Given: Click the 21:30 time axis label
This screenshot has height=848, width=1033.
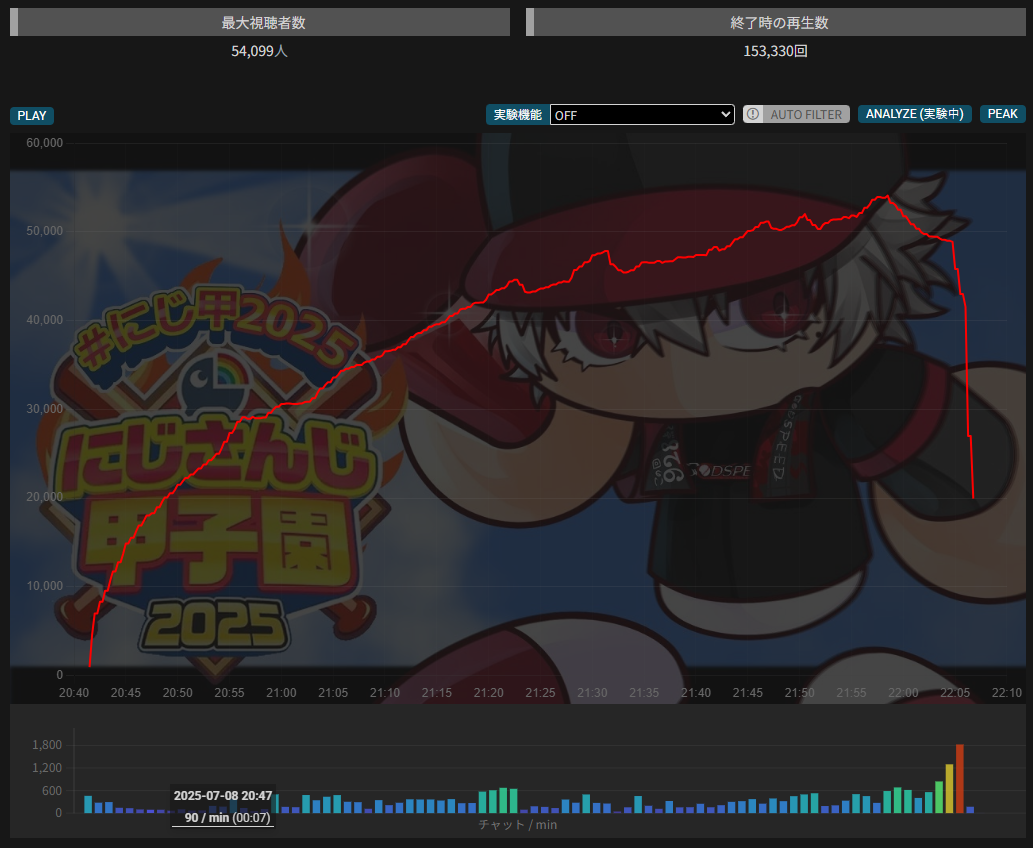Looking at the screenshot, I should 592,693.
